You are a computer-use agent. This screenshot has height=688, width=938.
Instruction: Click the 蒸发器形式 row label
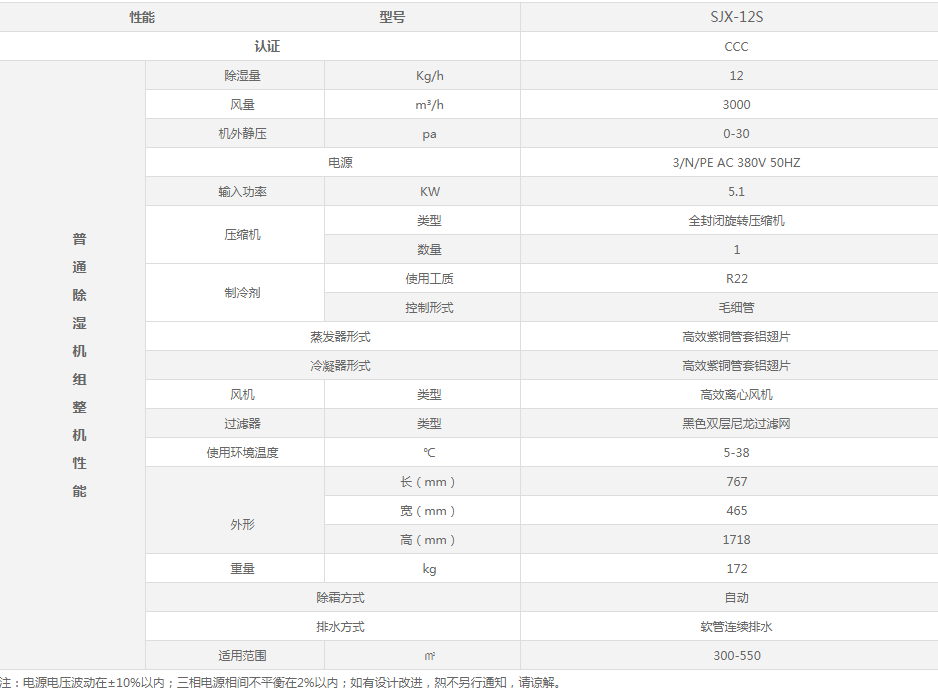coord(340,337)
